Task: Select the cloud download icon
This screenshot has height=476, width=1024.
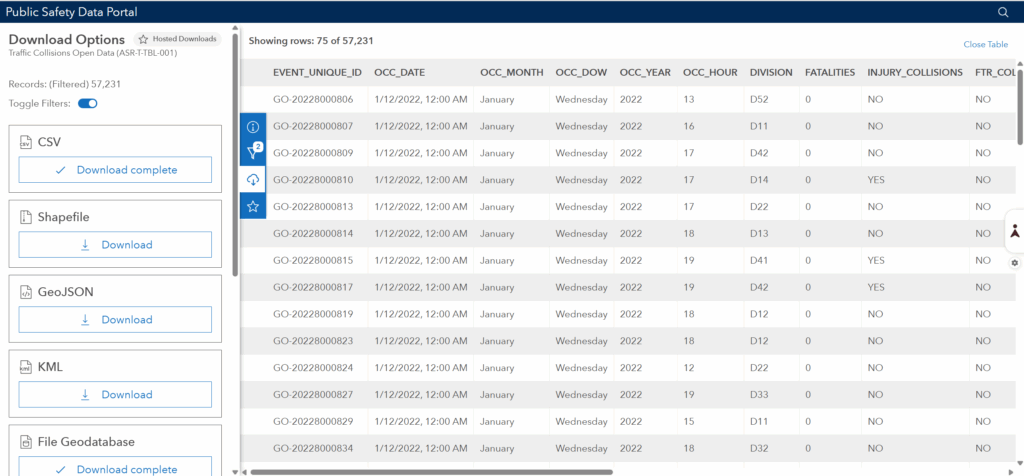Action: click(253, 179)
